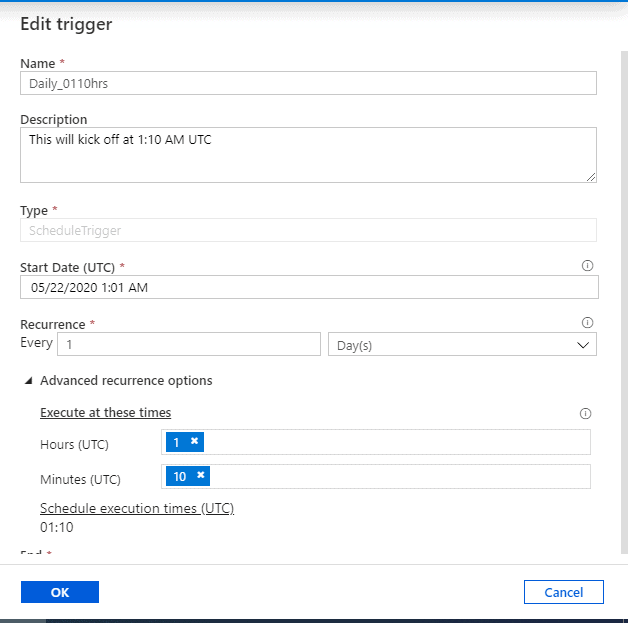The image size is (628, 623).
Task: Click the dialog vertical scrollbar
Action: 623,300
